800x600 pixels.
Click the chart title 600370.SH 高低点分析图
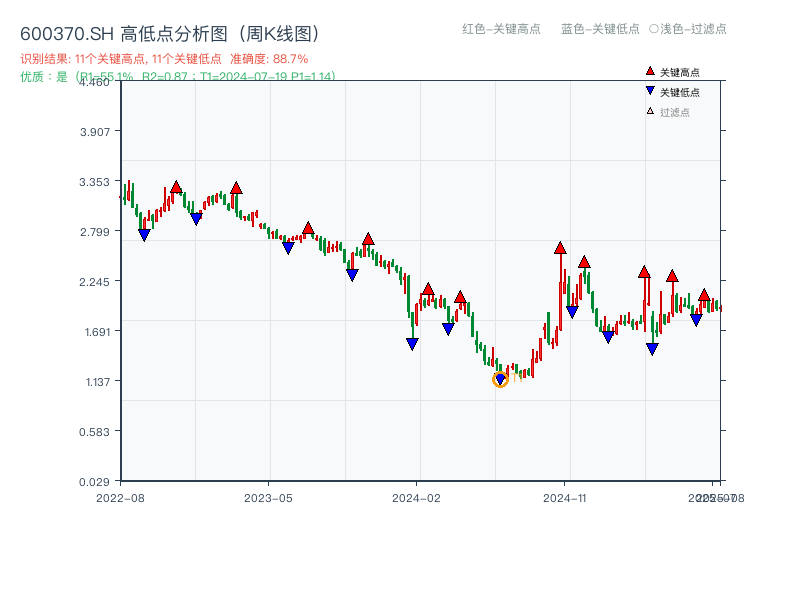tap(170, 34)
